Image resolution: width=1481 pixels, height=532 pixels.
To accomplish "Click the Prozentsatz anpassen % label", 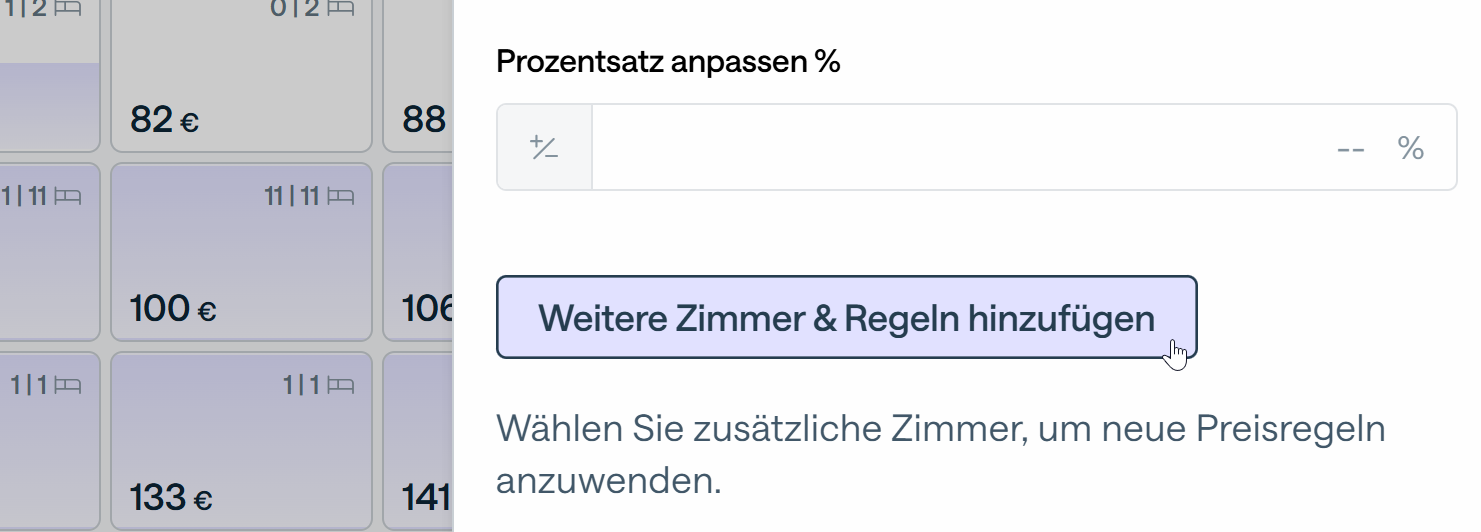I will (x=668, y=62).
